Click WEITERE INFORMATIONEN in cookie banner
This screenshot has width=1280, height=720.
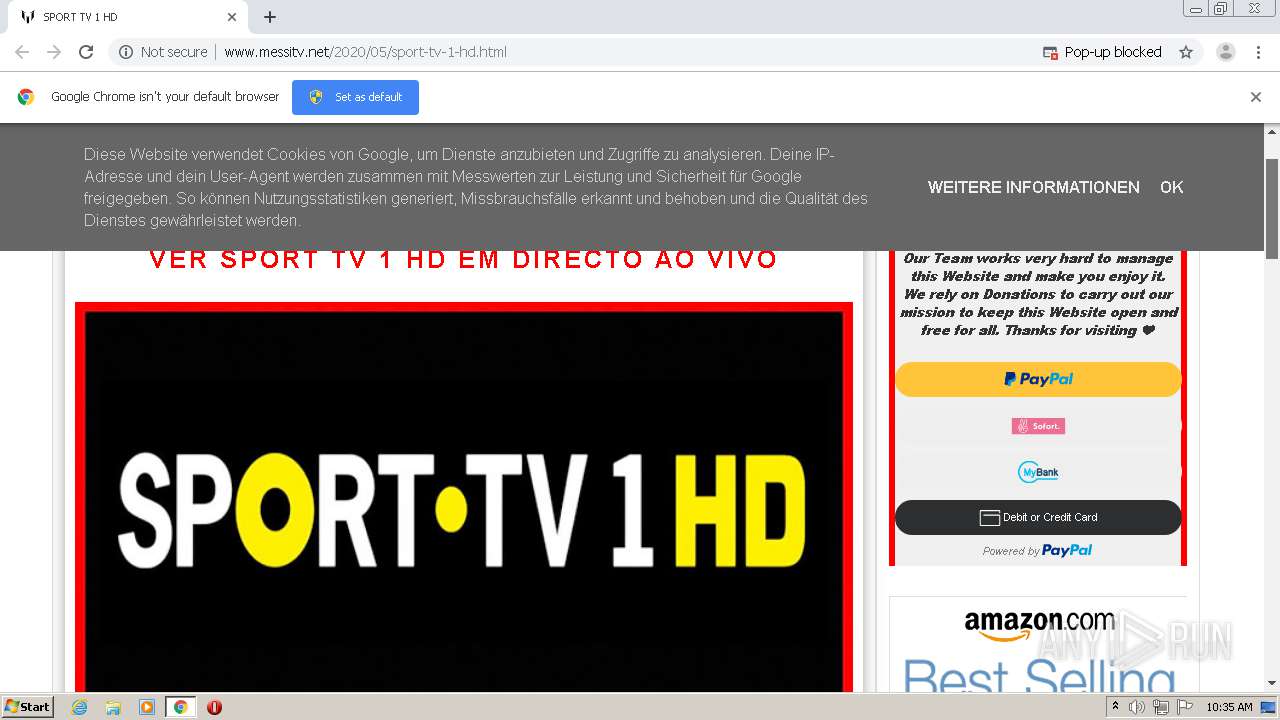1034,187
